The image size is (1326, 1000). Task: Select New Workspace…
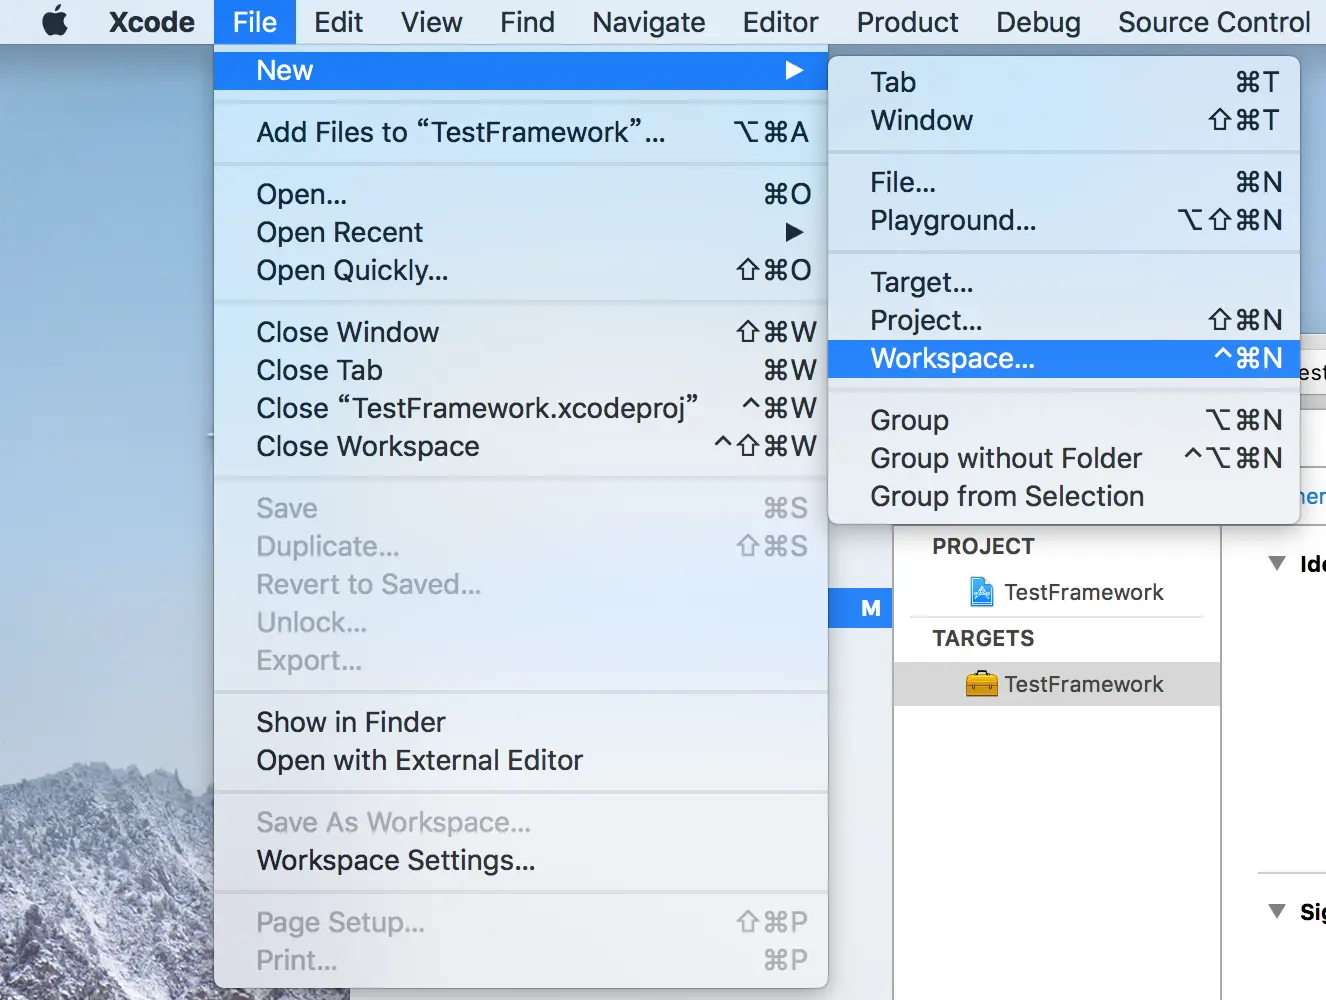pos(1064,358)
